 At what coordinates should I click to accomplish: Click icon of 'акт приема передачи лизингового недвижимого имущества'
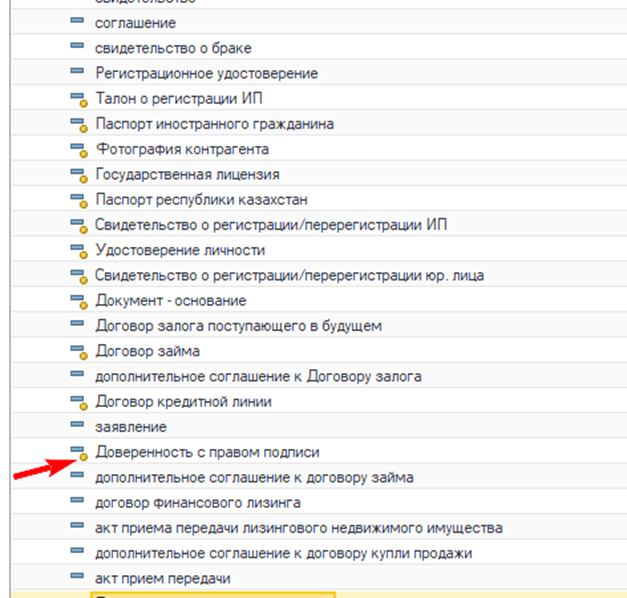(77, 525)
